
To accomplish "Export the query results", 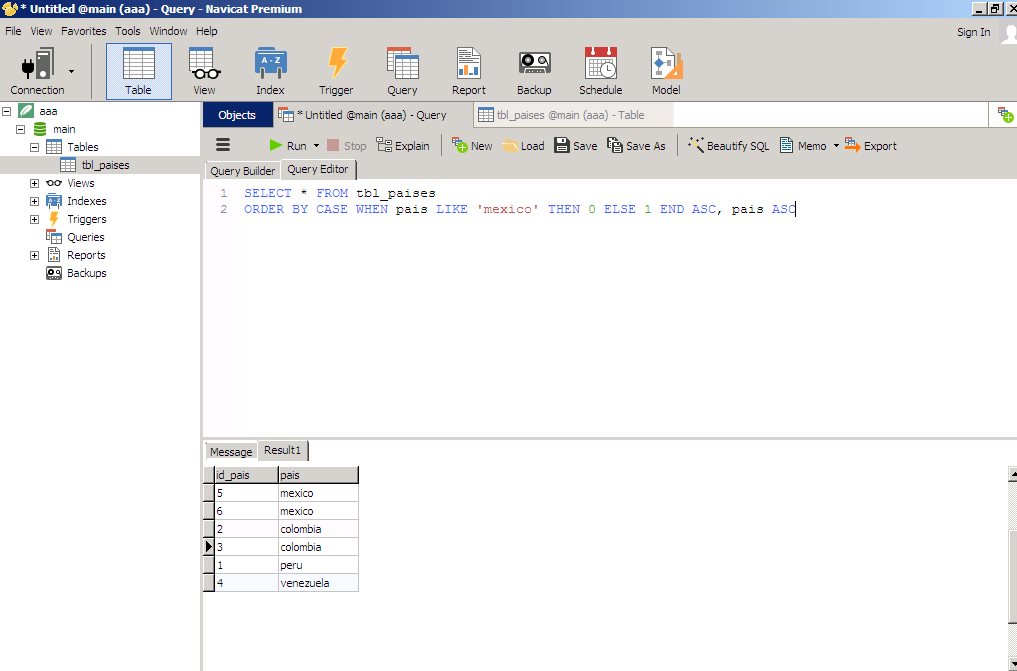I will coord(871,146).
